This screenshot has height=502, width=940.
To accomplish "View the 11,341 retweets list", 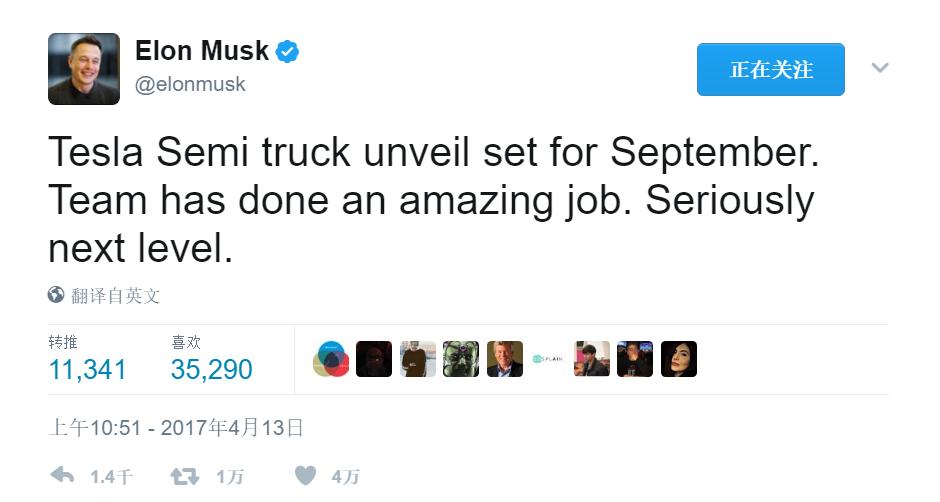I will pos(87,369).
